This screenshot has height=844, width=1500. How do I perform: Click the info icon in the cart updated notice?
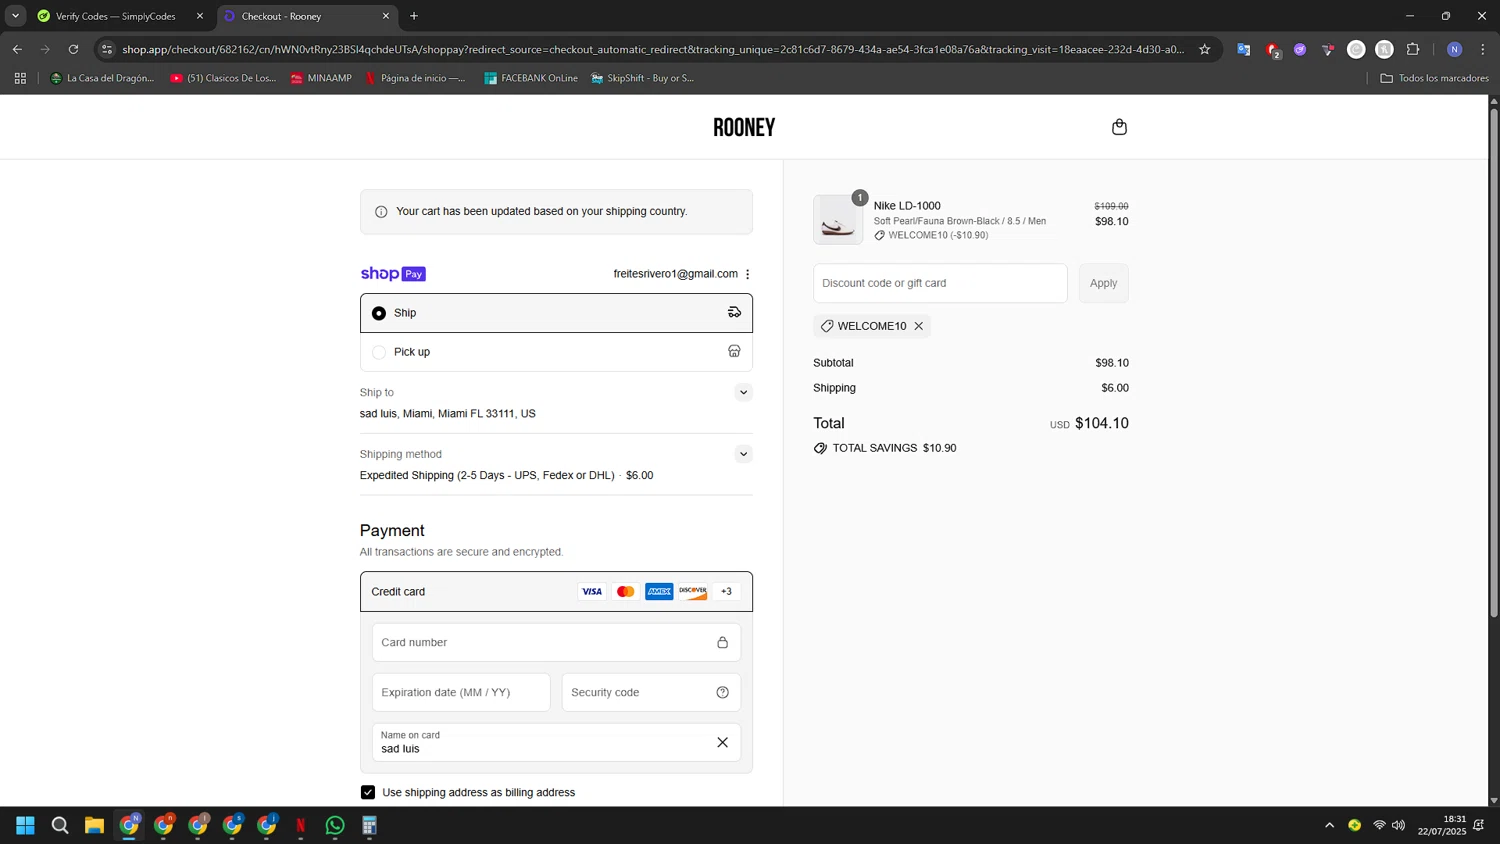tap(381, 212)
